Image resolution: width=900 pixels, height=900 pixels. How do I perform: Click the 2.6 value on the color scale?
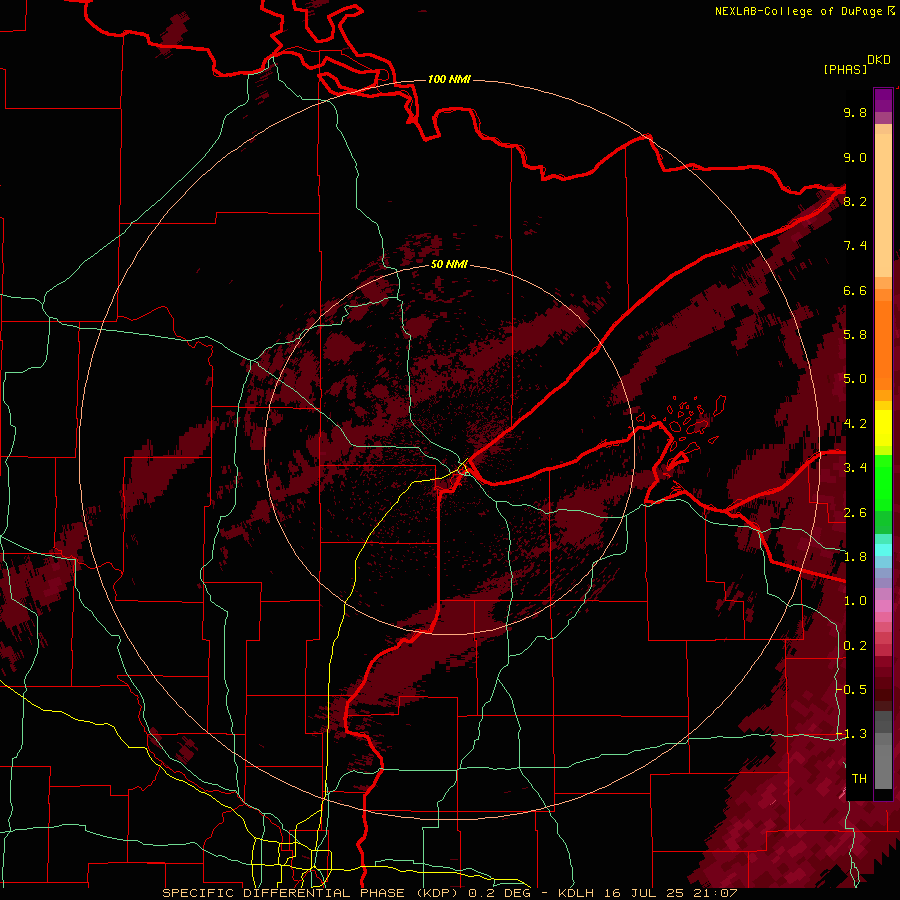(x=855, y=513)
